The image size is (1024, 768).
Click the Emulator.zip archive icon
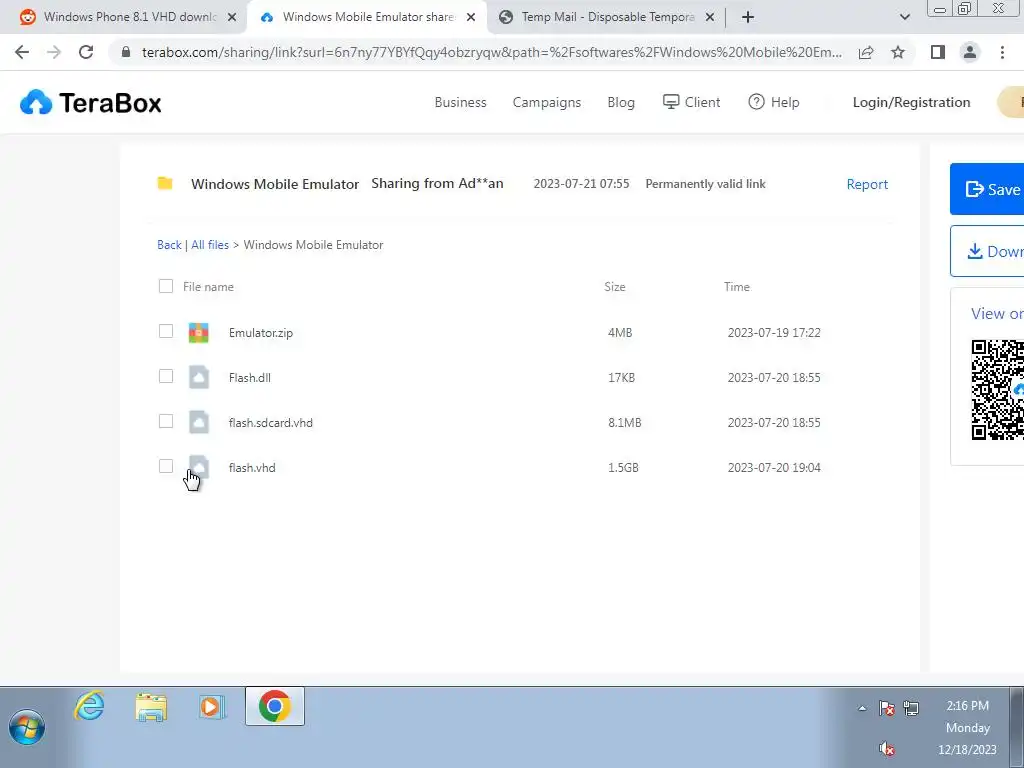(199, 332)
